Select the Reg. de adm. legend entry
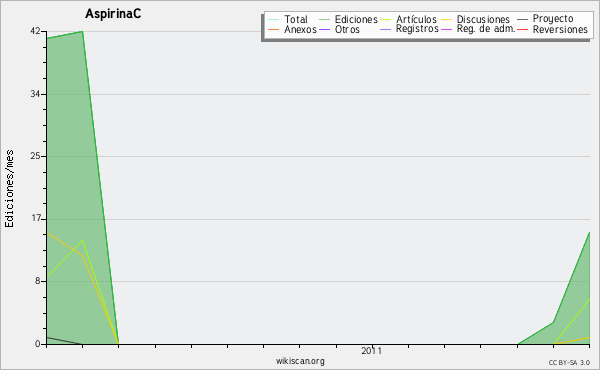The image size is (600, 370). pos(478,29)
